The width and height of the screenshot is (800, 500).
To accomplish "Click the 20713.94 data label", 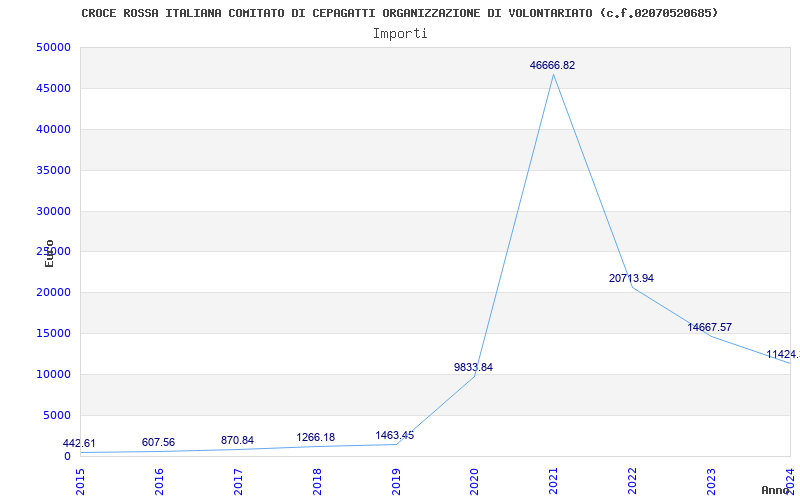I will click(x=631, y=278).
